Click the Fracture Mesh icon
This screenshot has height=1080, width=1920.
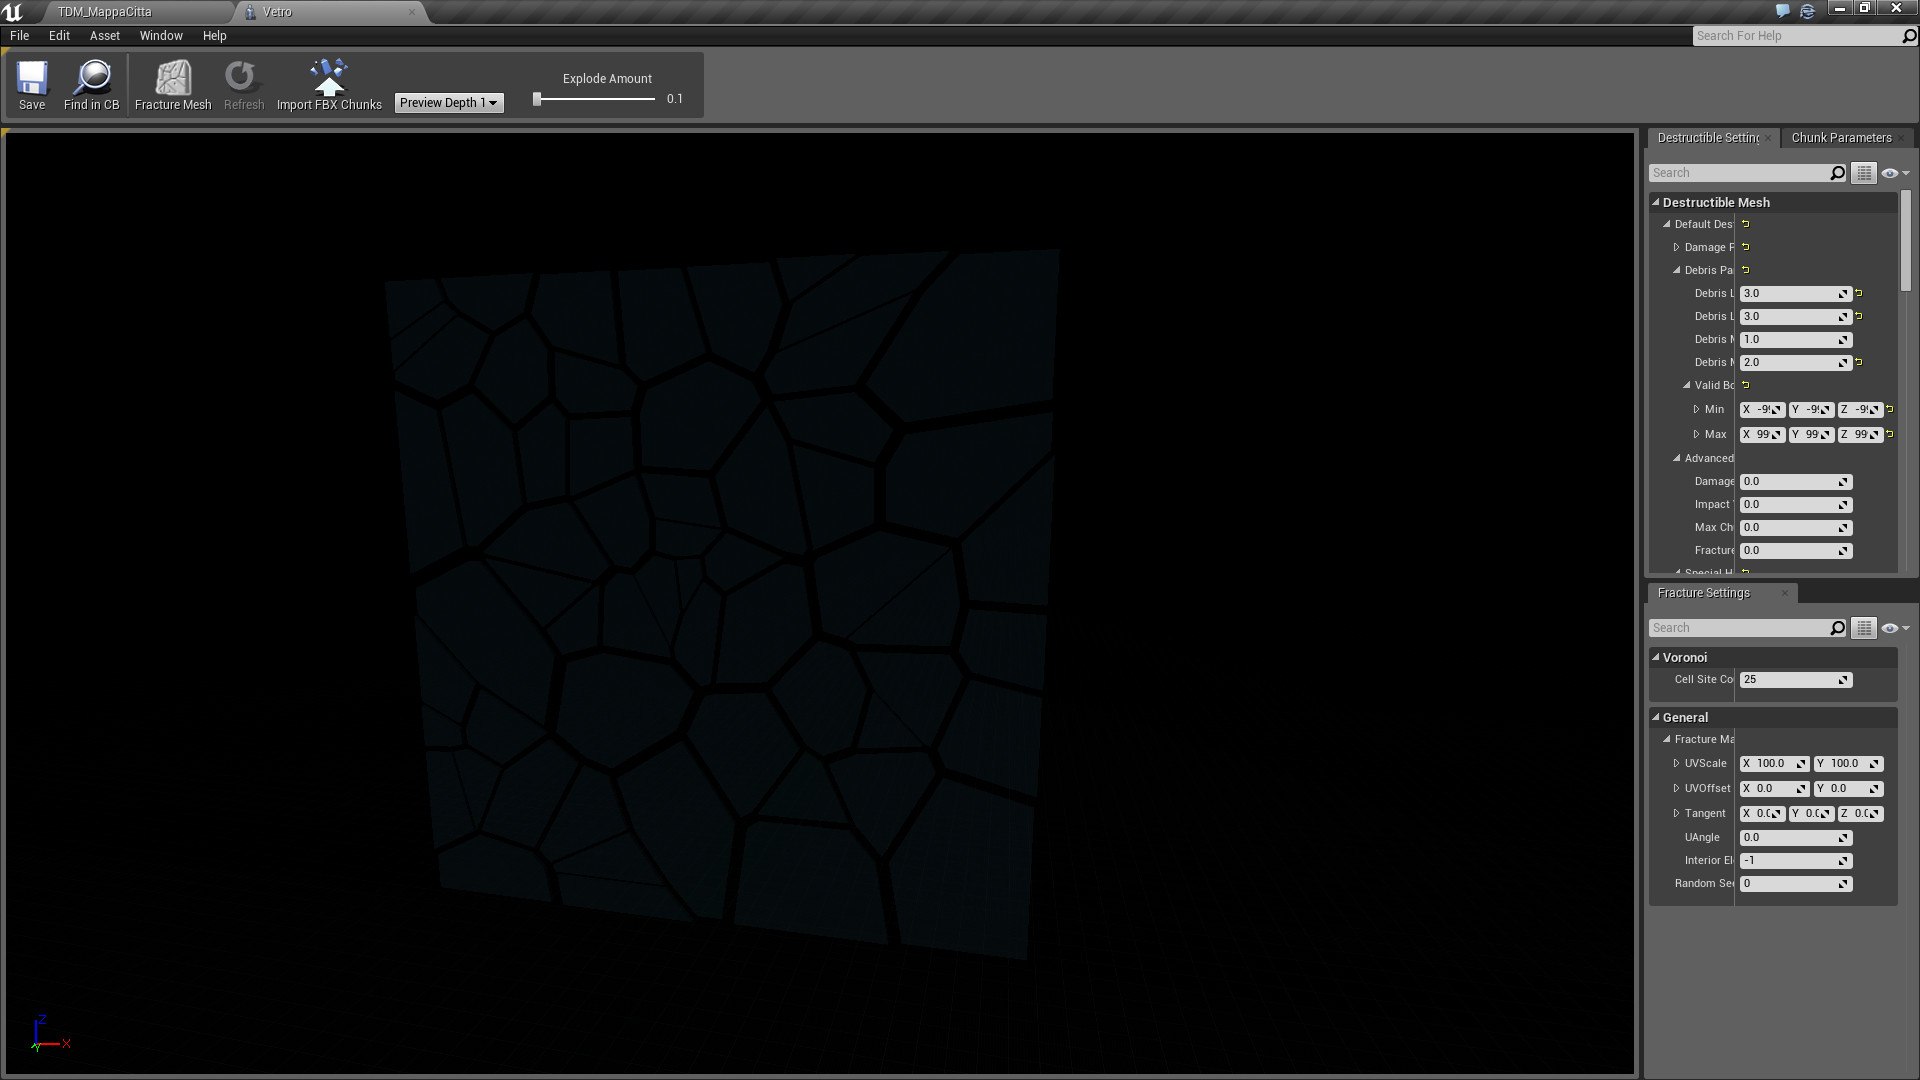(173, 77)
